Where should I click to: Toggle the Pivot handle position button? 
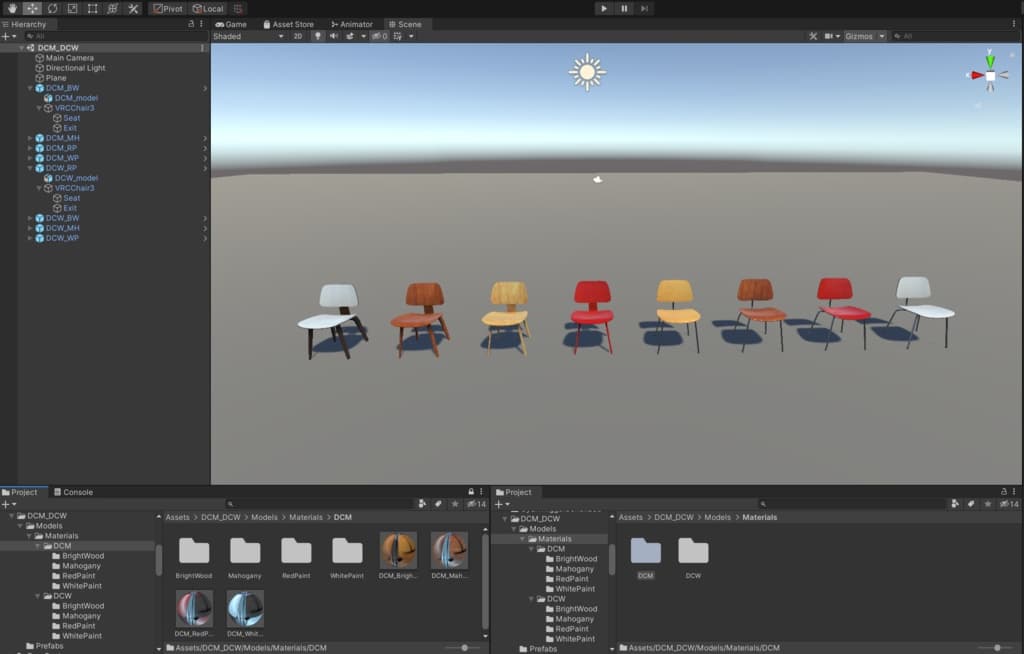coord(168,8)
